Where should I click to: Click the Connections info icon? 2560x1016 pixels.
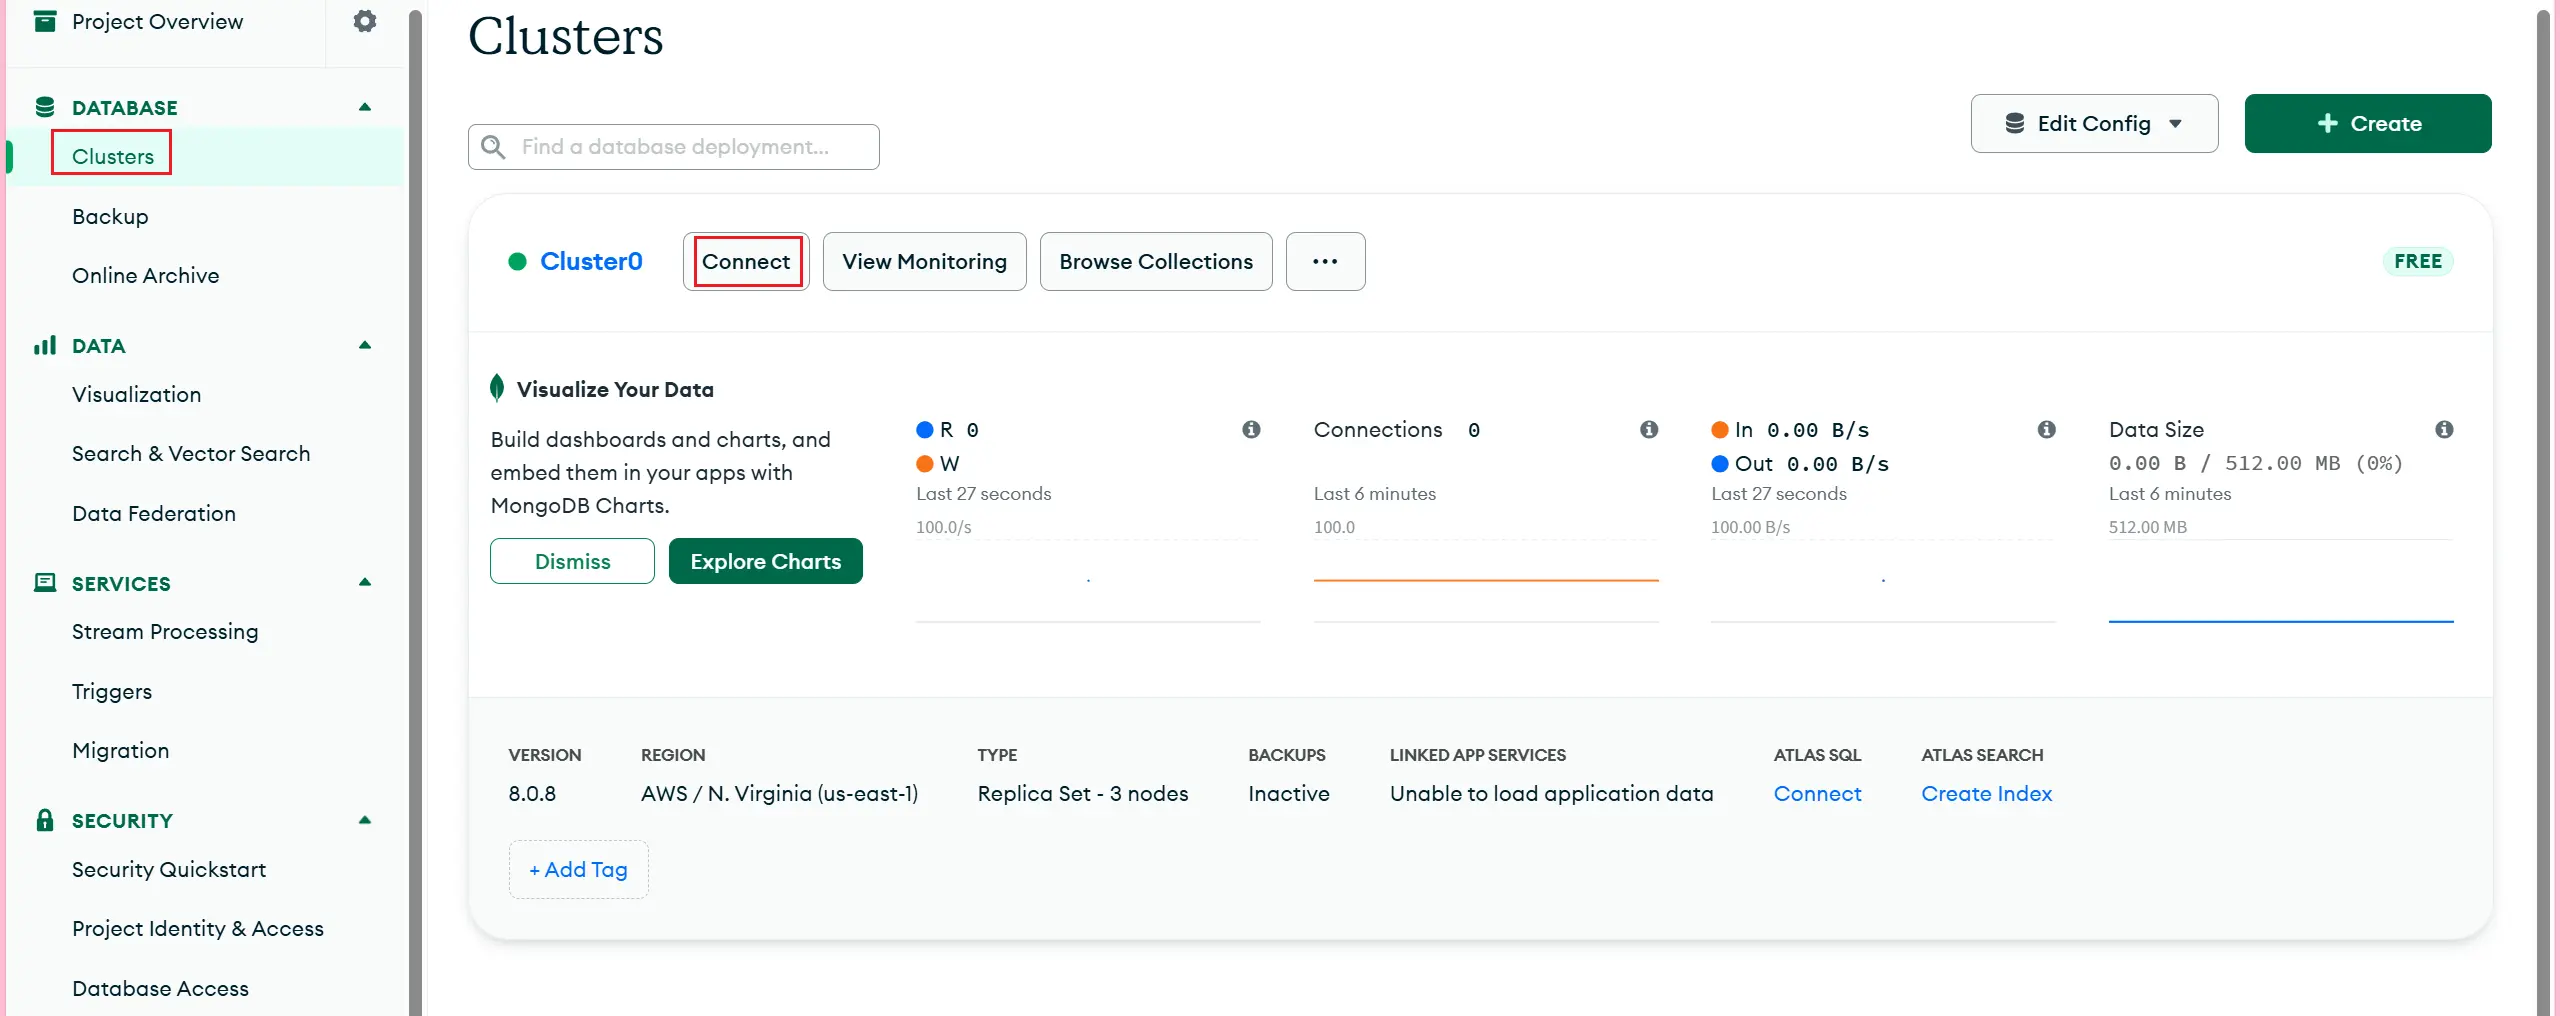coord(1649,430)
